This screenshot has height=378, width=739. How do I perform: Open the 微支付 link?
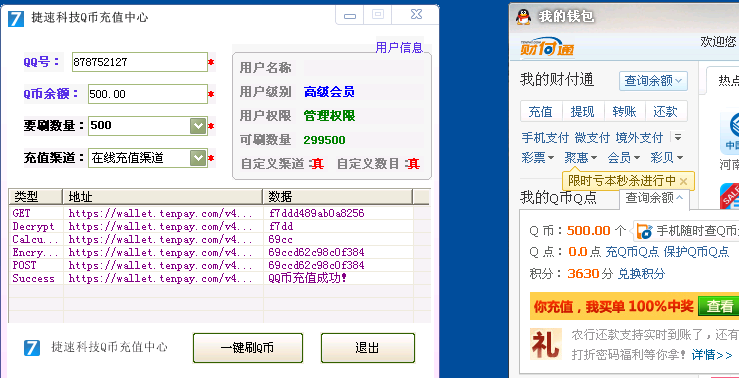pos(592,138)
